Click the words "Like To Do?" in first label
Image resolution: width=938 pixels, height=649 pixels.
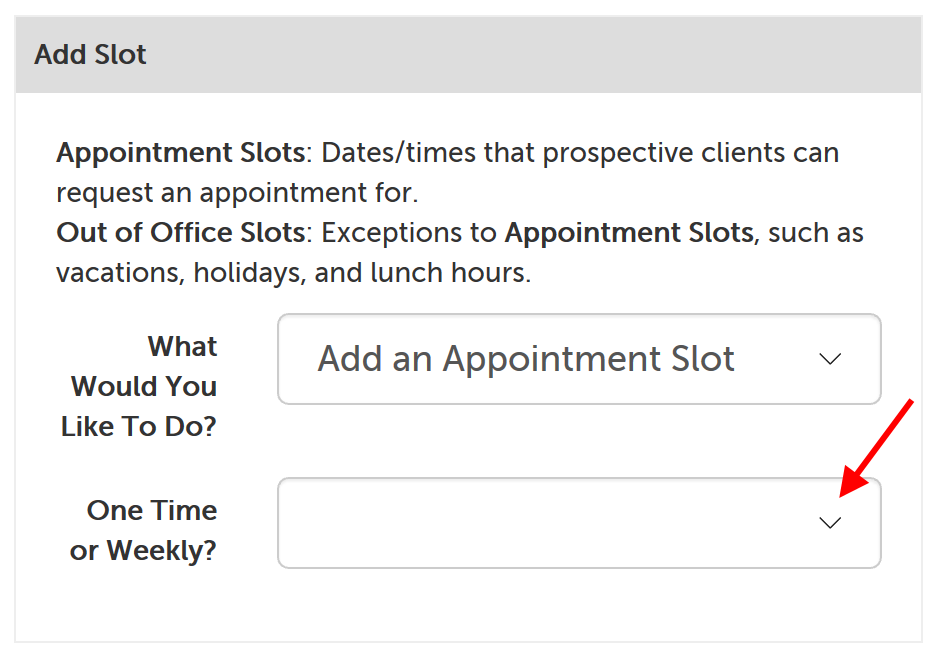[139, 427]
